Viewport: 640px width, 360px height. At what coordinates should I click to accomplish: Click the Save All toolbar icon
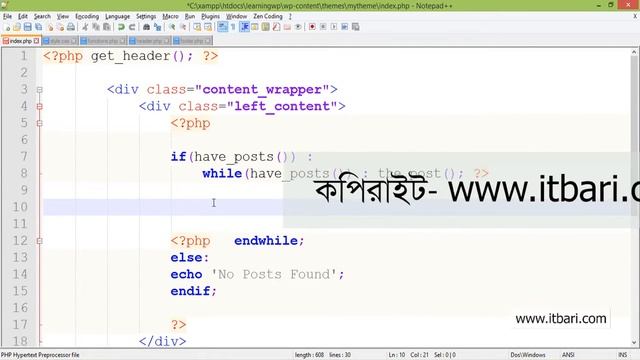38,27
